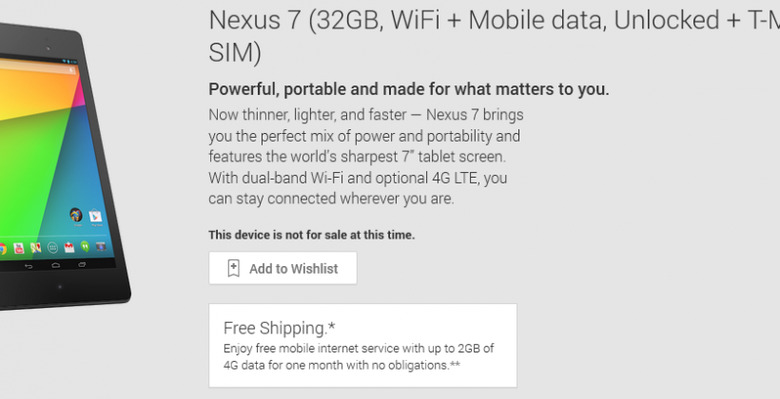Tap the YouTube icon on the tablet screen
Viewport: 780px width, 399px height.
pos(19,248)
